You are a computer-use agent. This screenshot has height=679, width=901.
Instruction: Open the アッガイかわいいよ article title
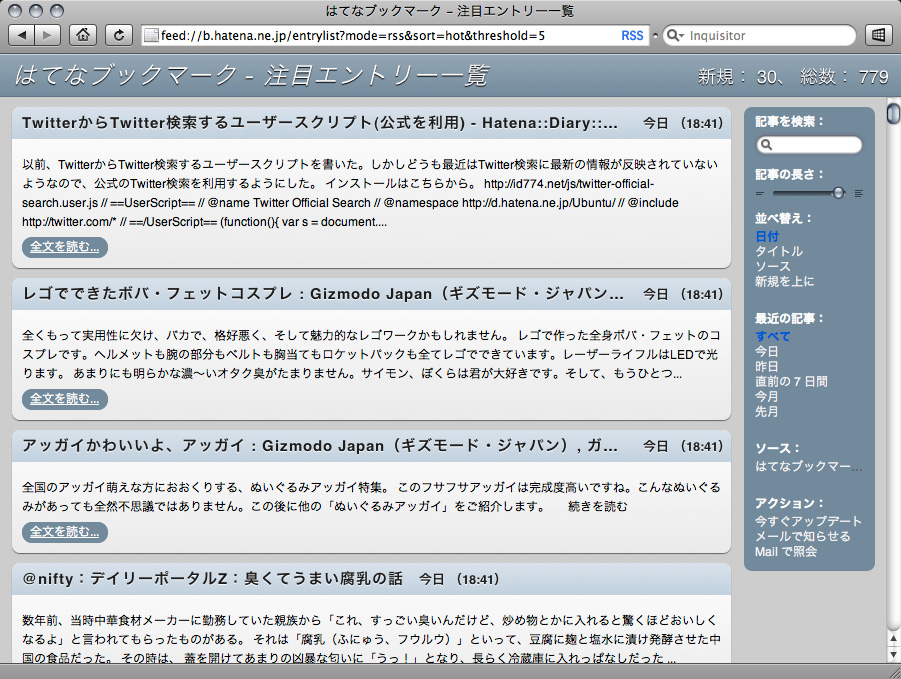click(x=319, y=446)
